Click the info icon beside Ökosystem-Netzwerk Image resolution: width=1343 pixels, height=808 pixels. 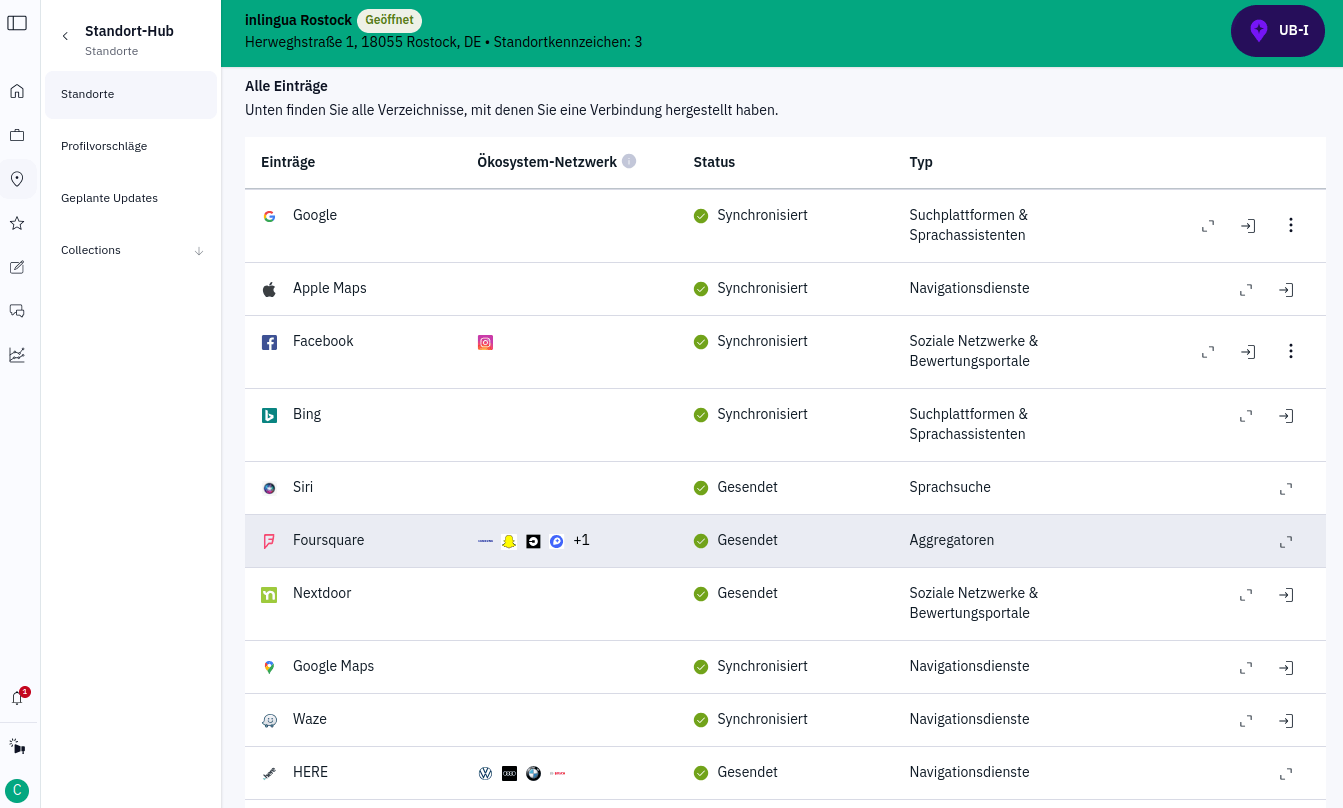[x=629, y=161]
